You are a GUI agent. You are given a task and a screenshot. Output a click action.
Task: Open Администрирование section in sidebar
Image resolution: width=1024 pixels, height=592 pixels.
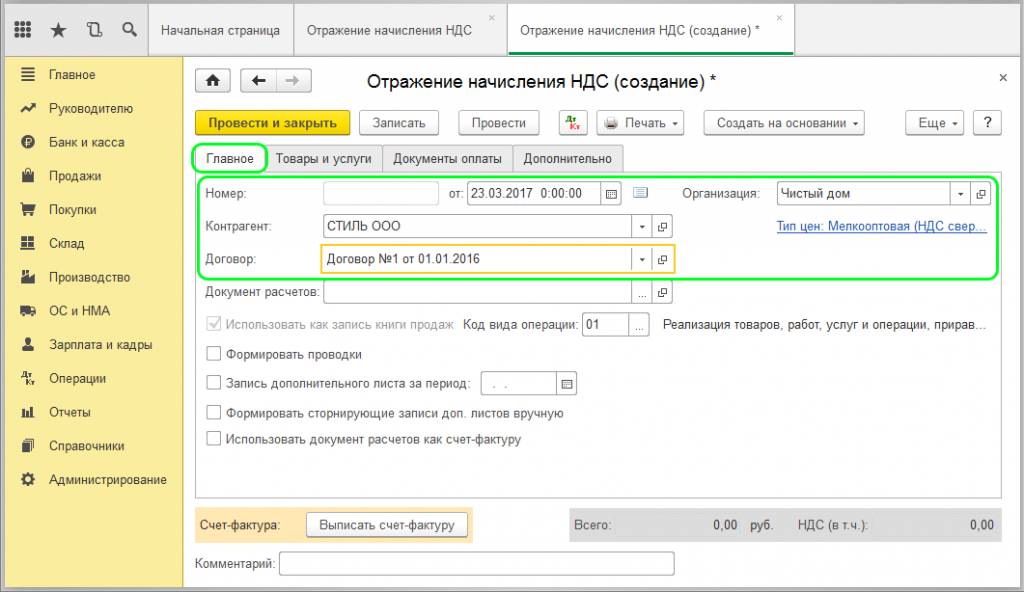pos(107,480)
